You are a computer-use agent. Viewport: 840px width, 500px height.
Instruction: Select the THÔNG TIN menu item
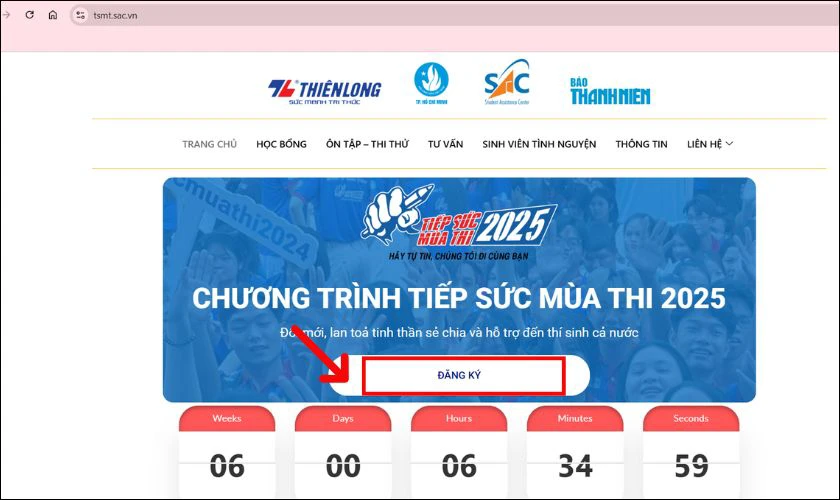pos(641,144)
